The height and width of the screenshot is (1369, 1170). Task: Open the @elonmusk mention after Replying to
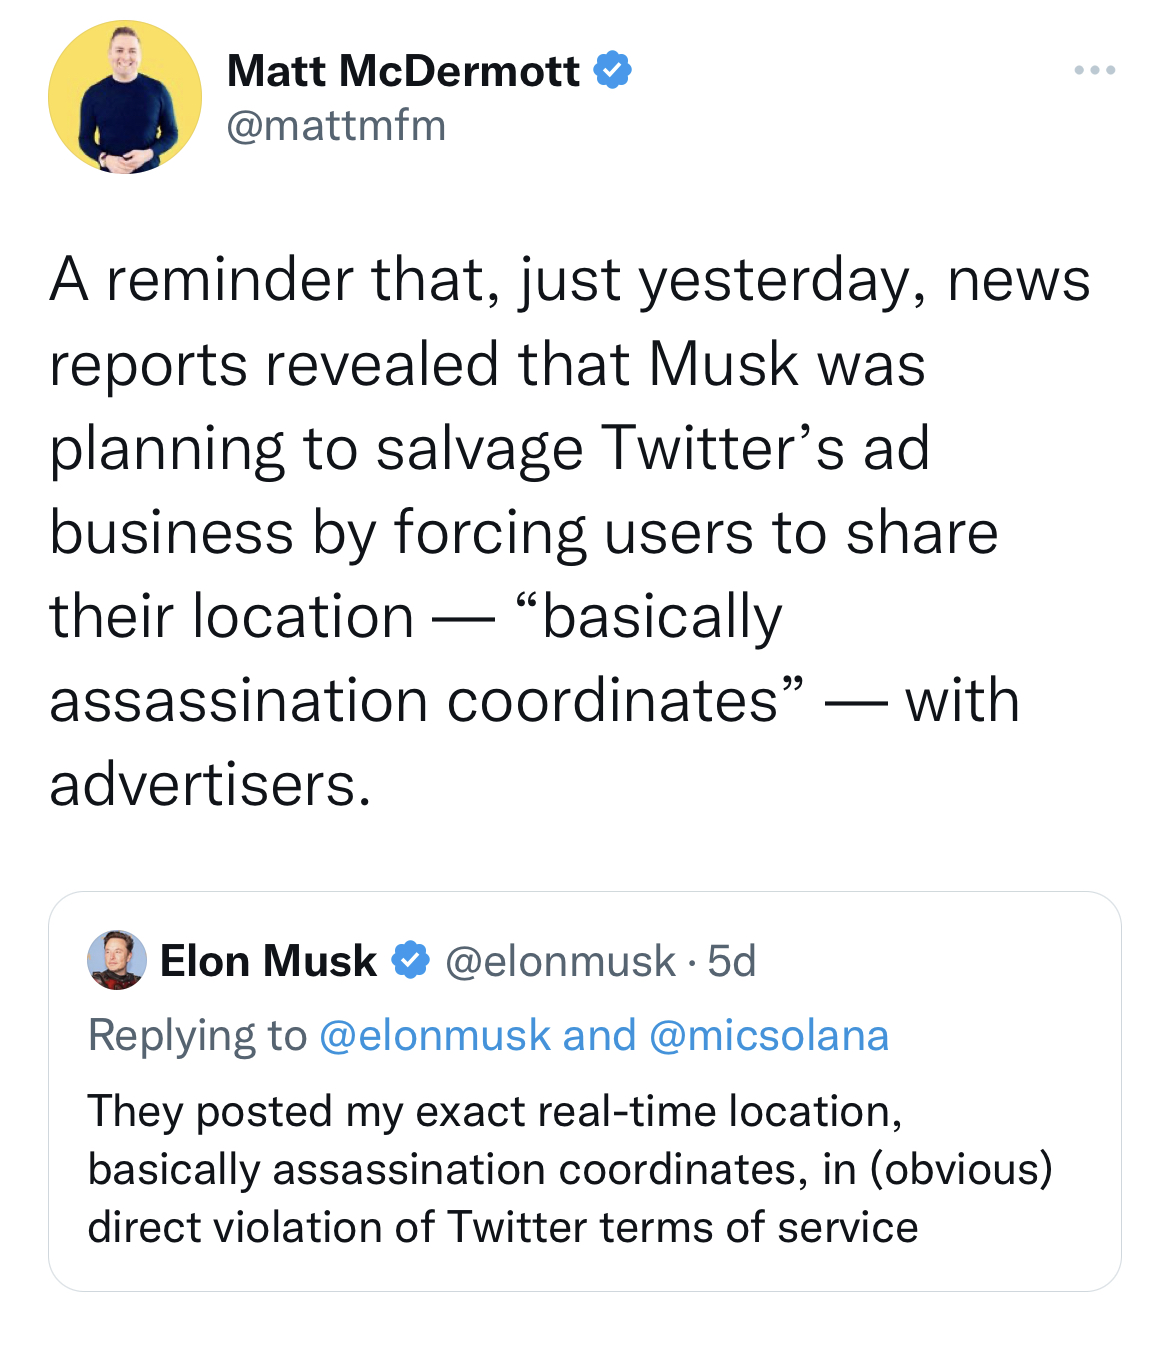pyautogui.click(x=435, y=1036)
